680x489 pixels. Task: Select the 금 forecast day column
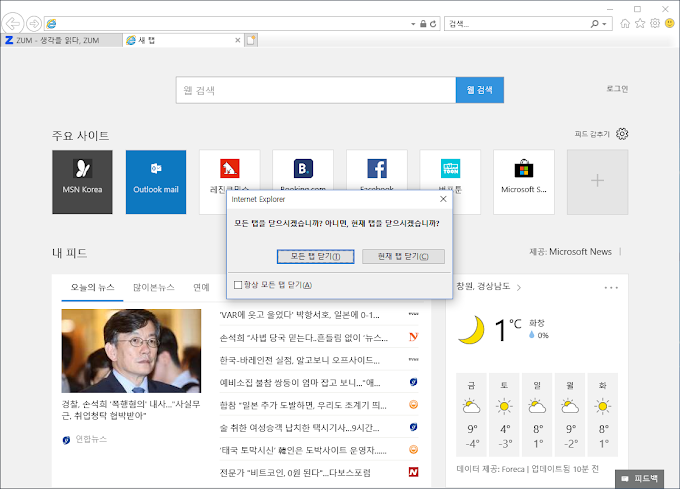tap(471, 414)
